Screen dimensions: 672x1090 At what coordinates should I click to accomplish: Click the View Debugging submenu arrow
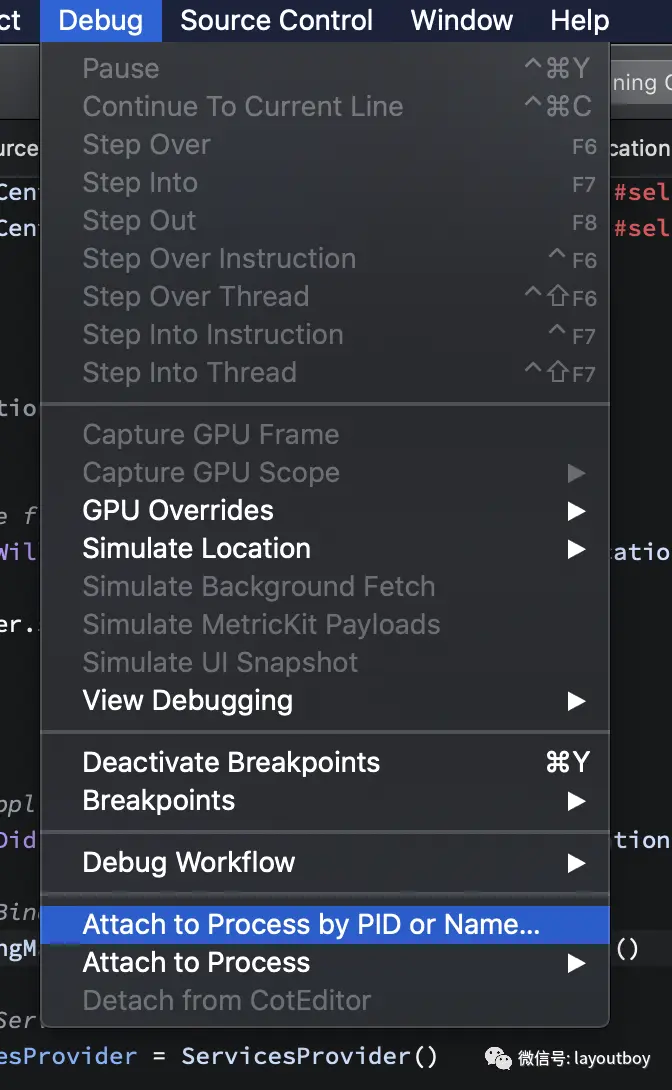pos(576,701)
